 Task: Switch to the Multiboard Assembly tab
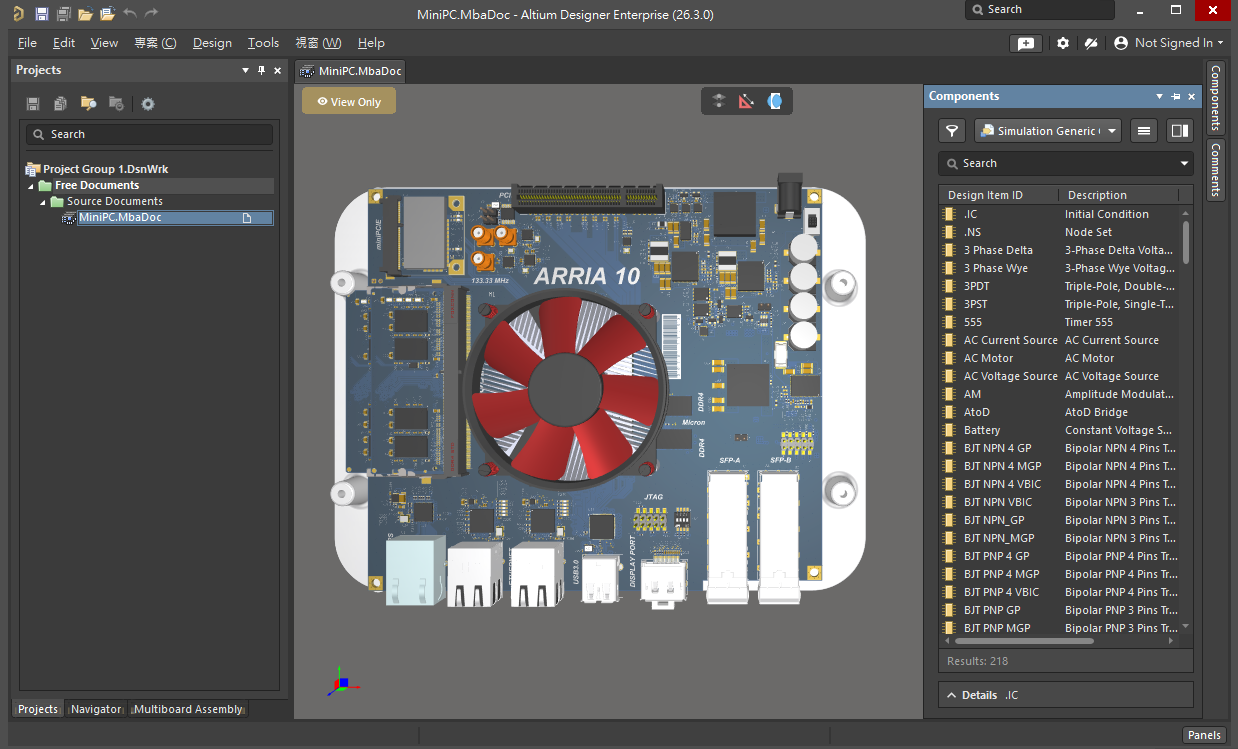[x=188, y=709]
